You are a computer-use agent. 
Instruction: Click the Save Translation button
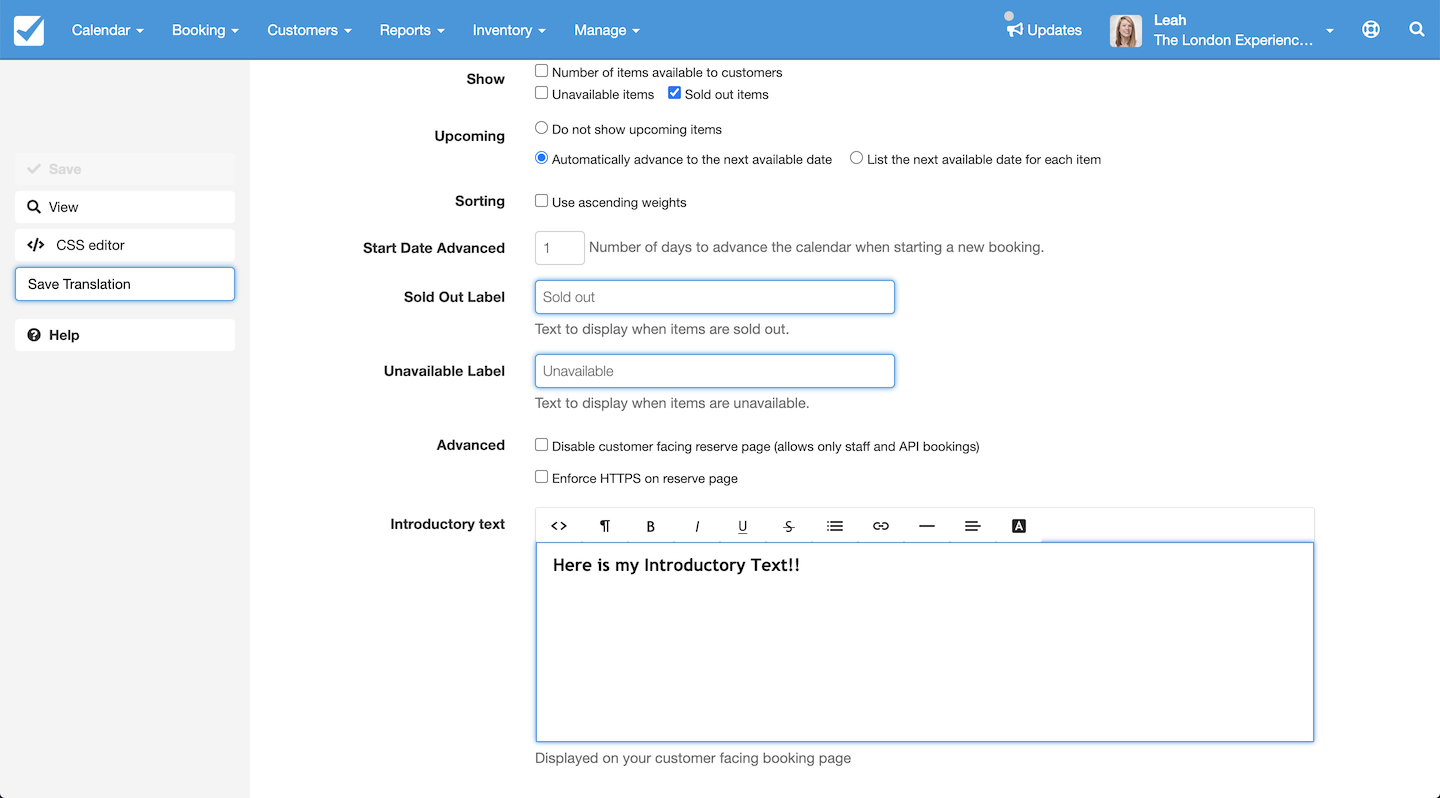(125, 284)
